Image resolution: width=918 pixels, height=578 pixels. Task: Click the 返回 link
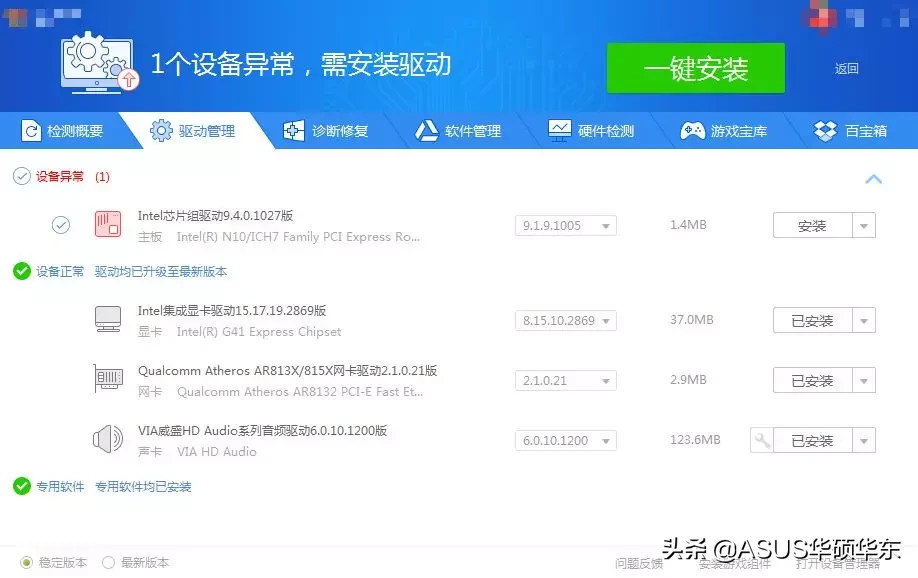[847, 69]
